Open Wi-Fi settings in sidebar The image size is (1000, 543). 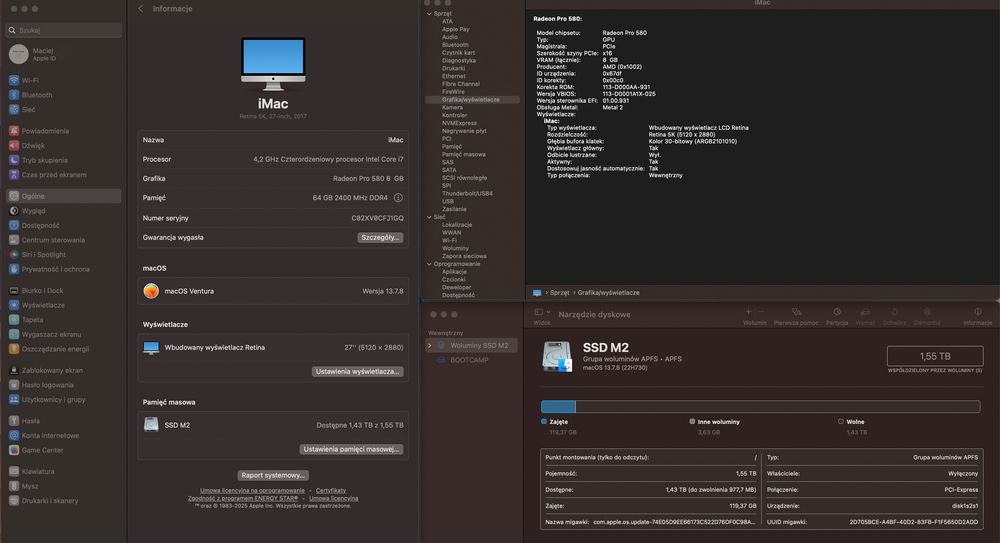30,80
